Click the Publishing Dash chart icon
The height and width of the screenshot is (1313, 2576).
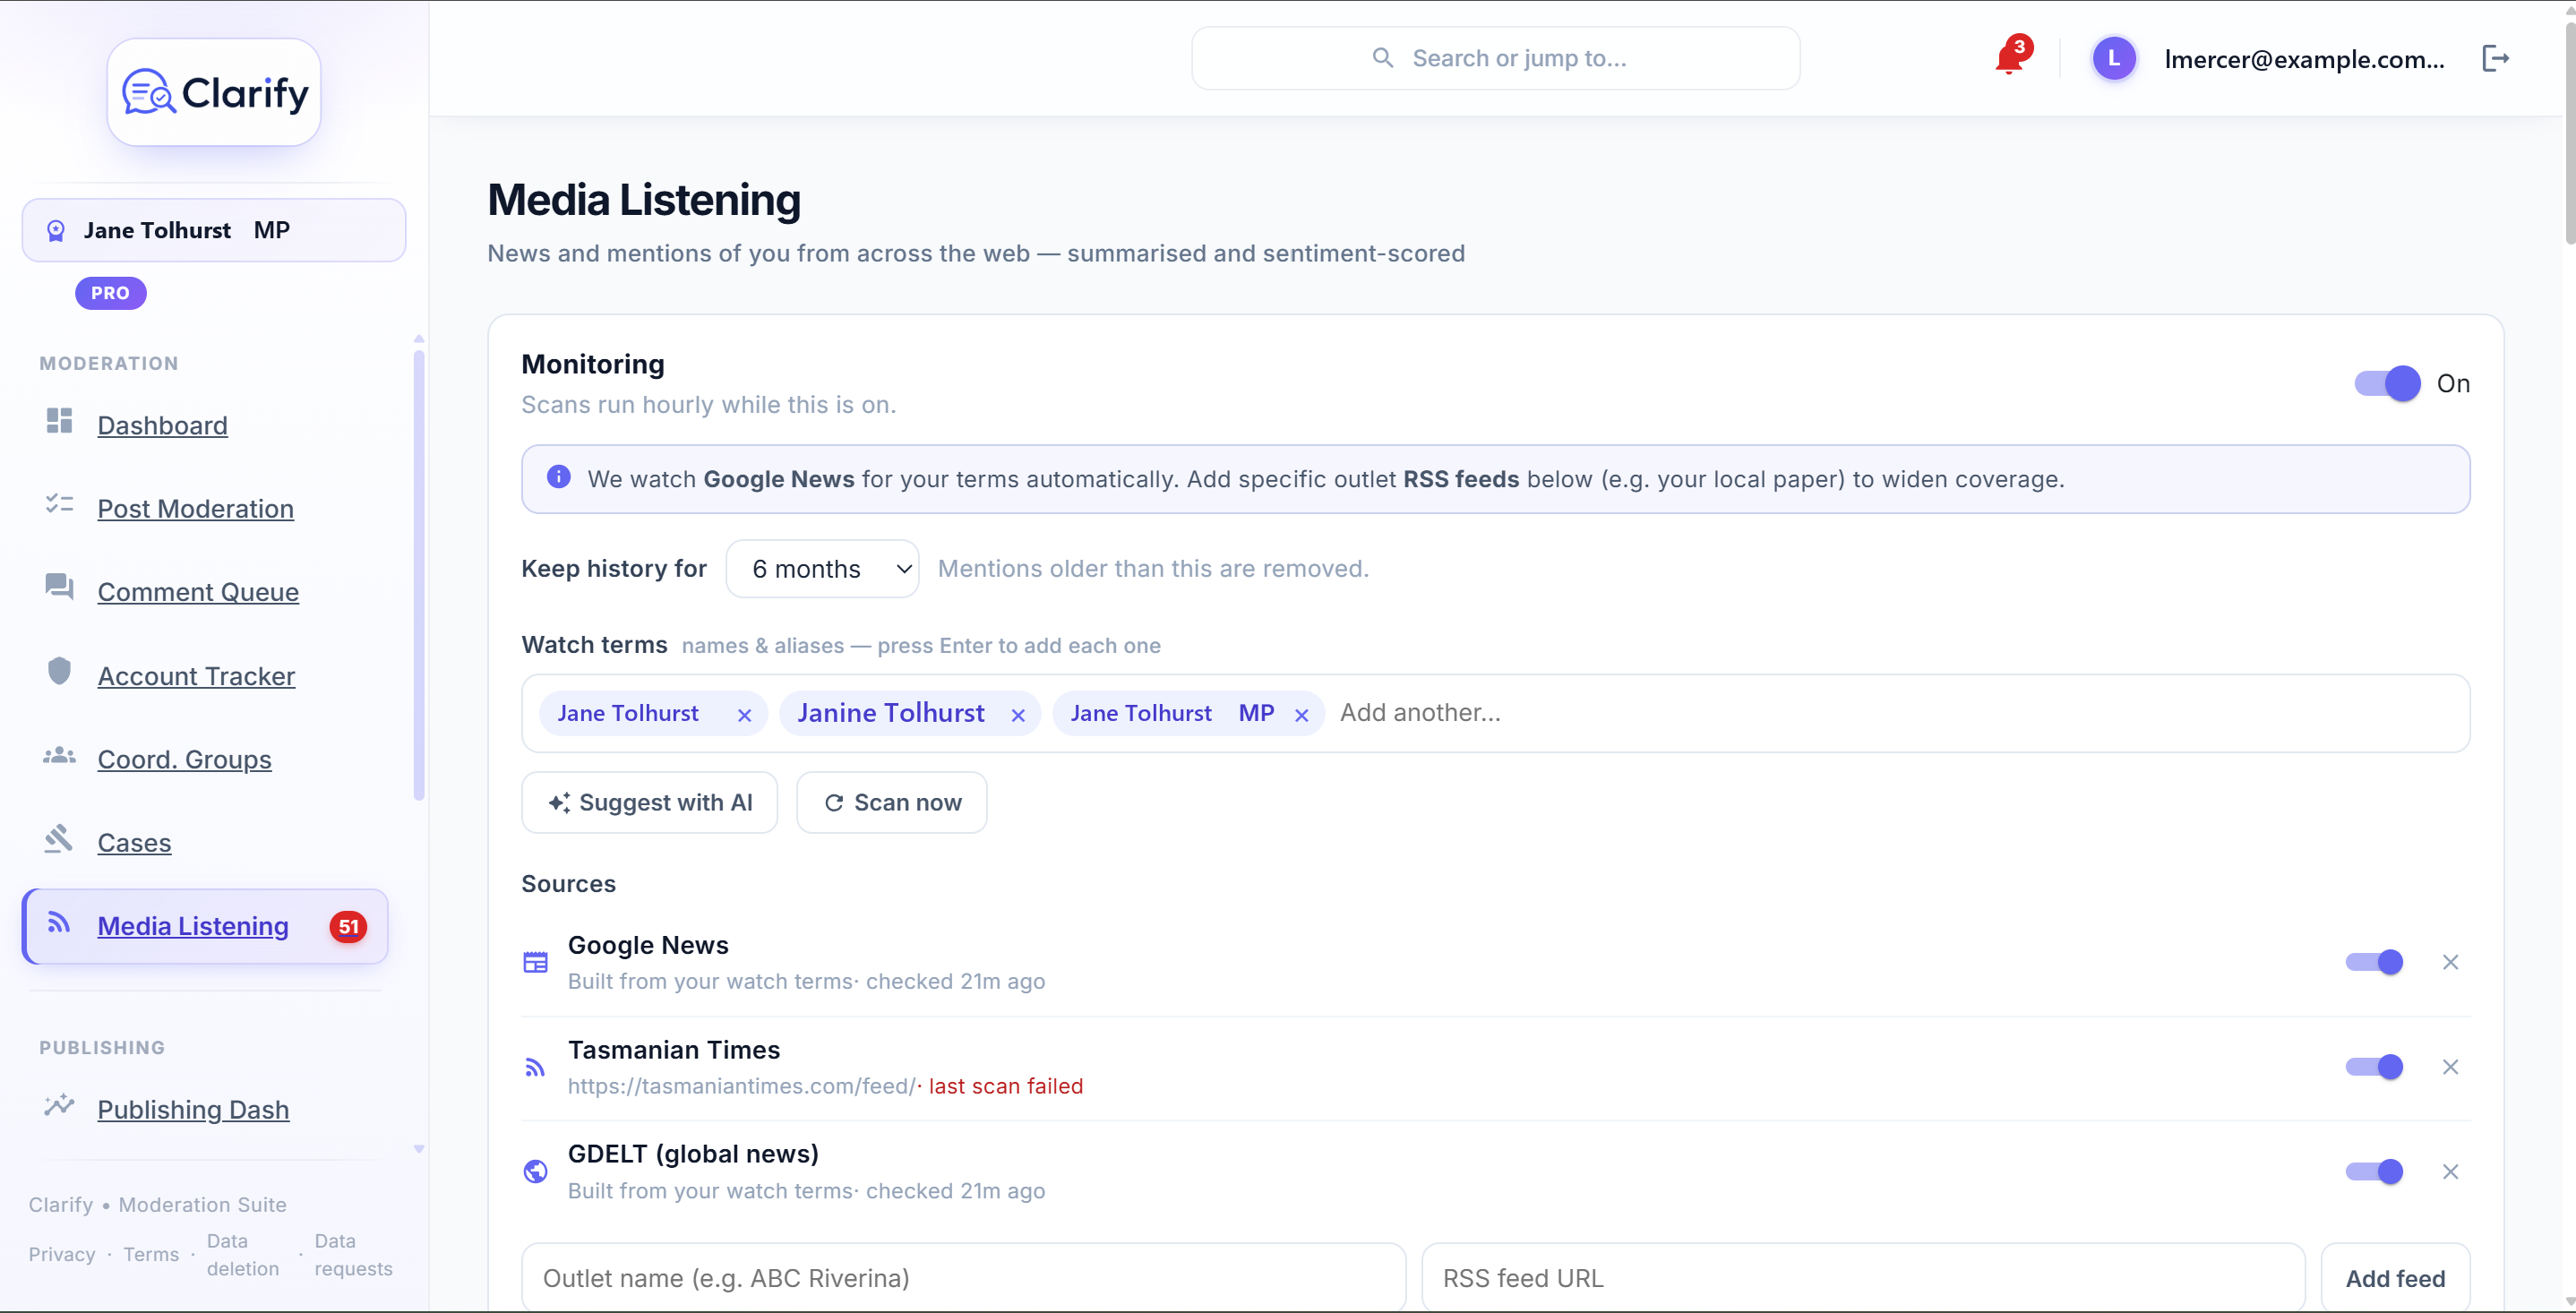pyautogui.click(x=59, y=1105)
